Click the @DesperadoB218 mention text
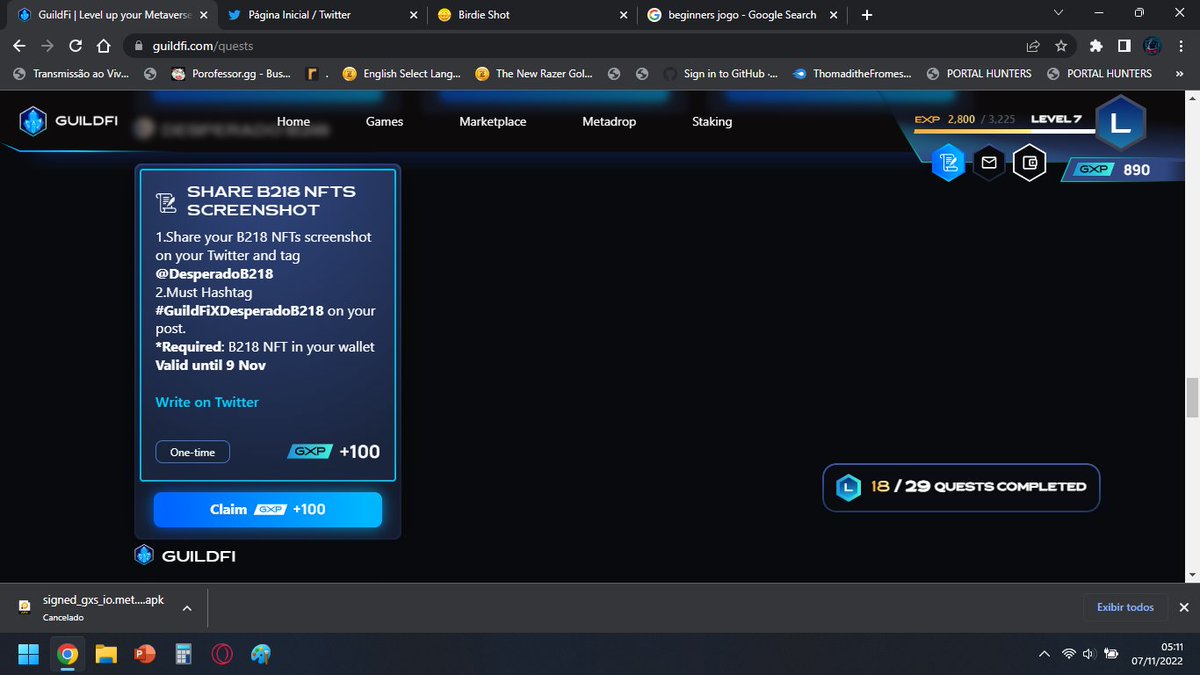Screen dimensions: 1200x675 (214, 273)
